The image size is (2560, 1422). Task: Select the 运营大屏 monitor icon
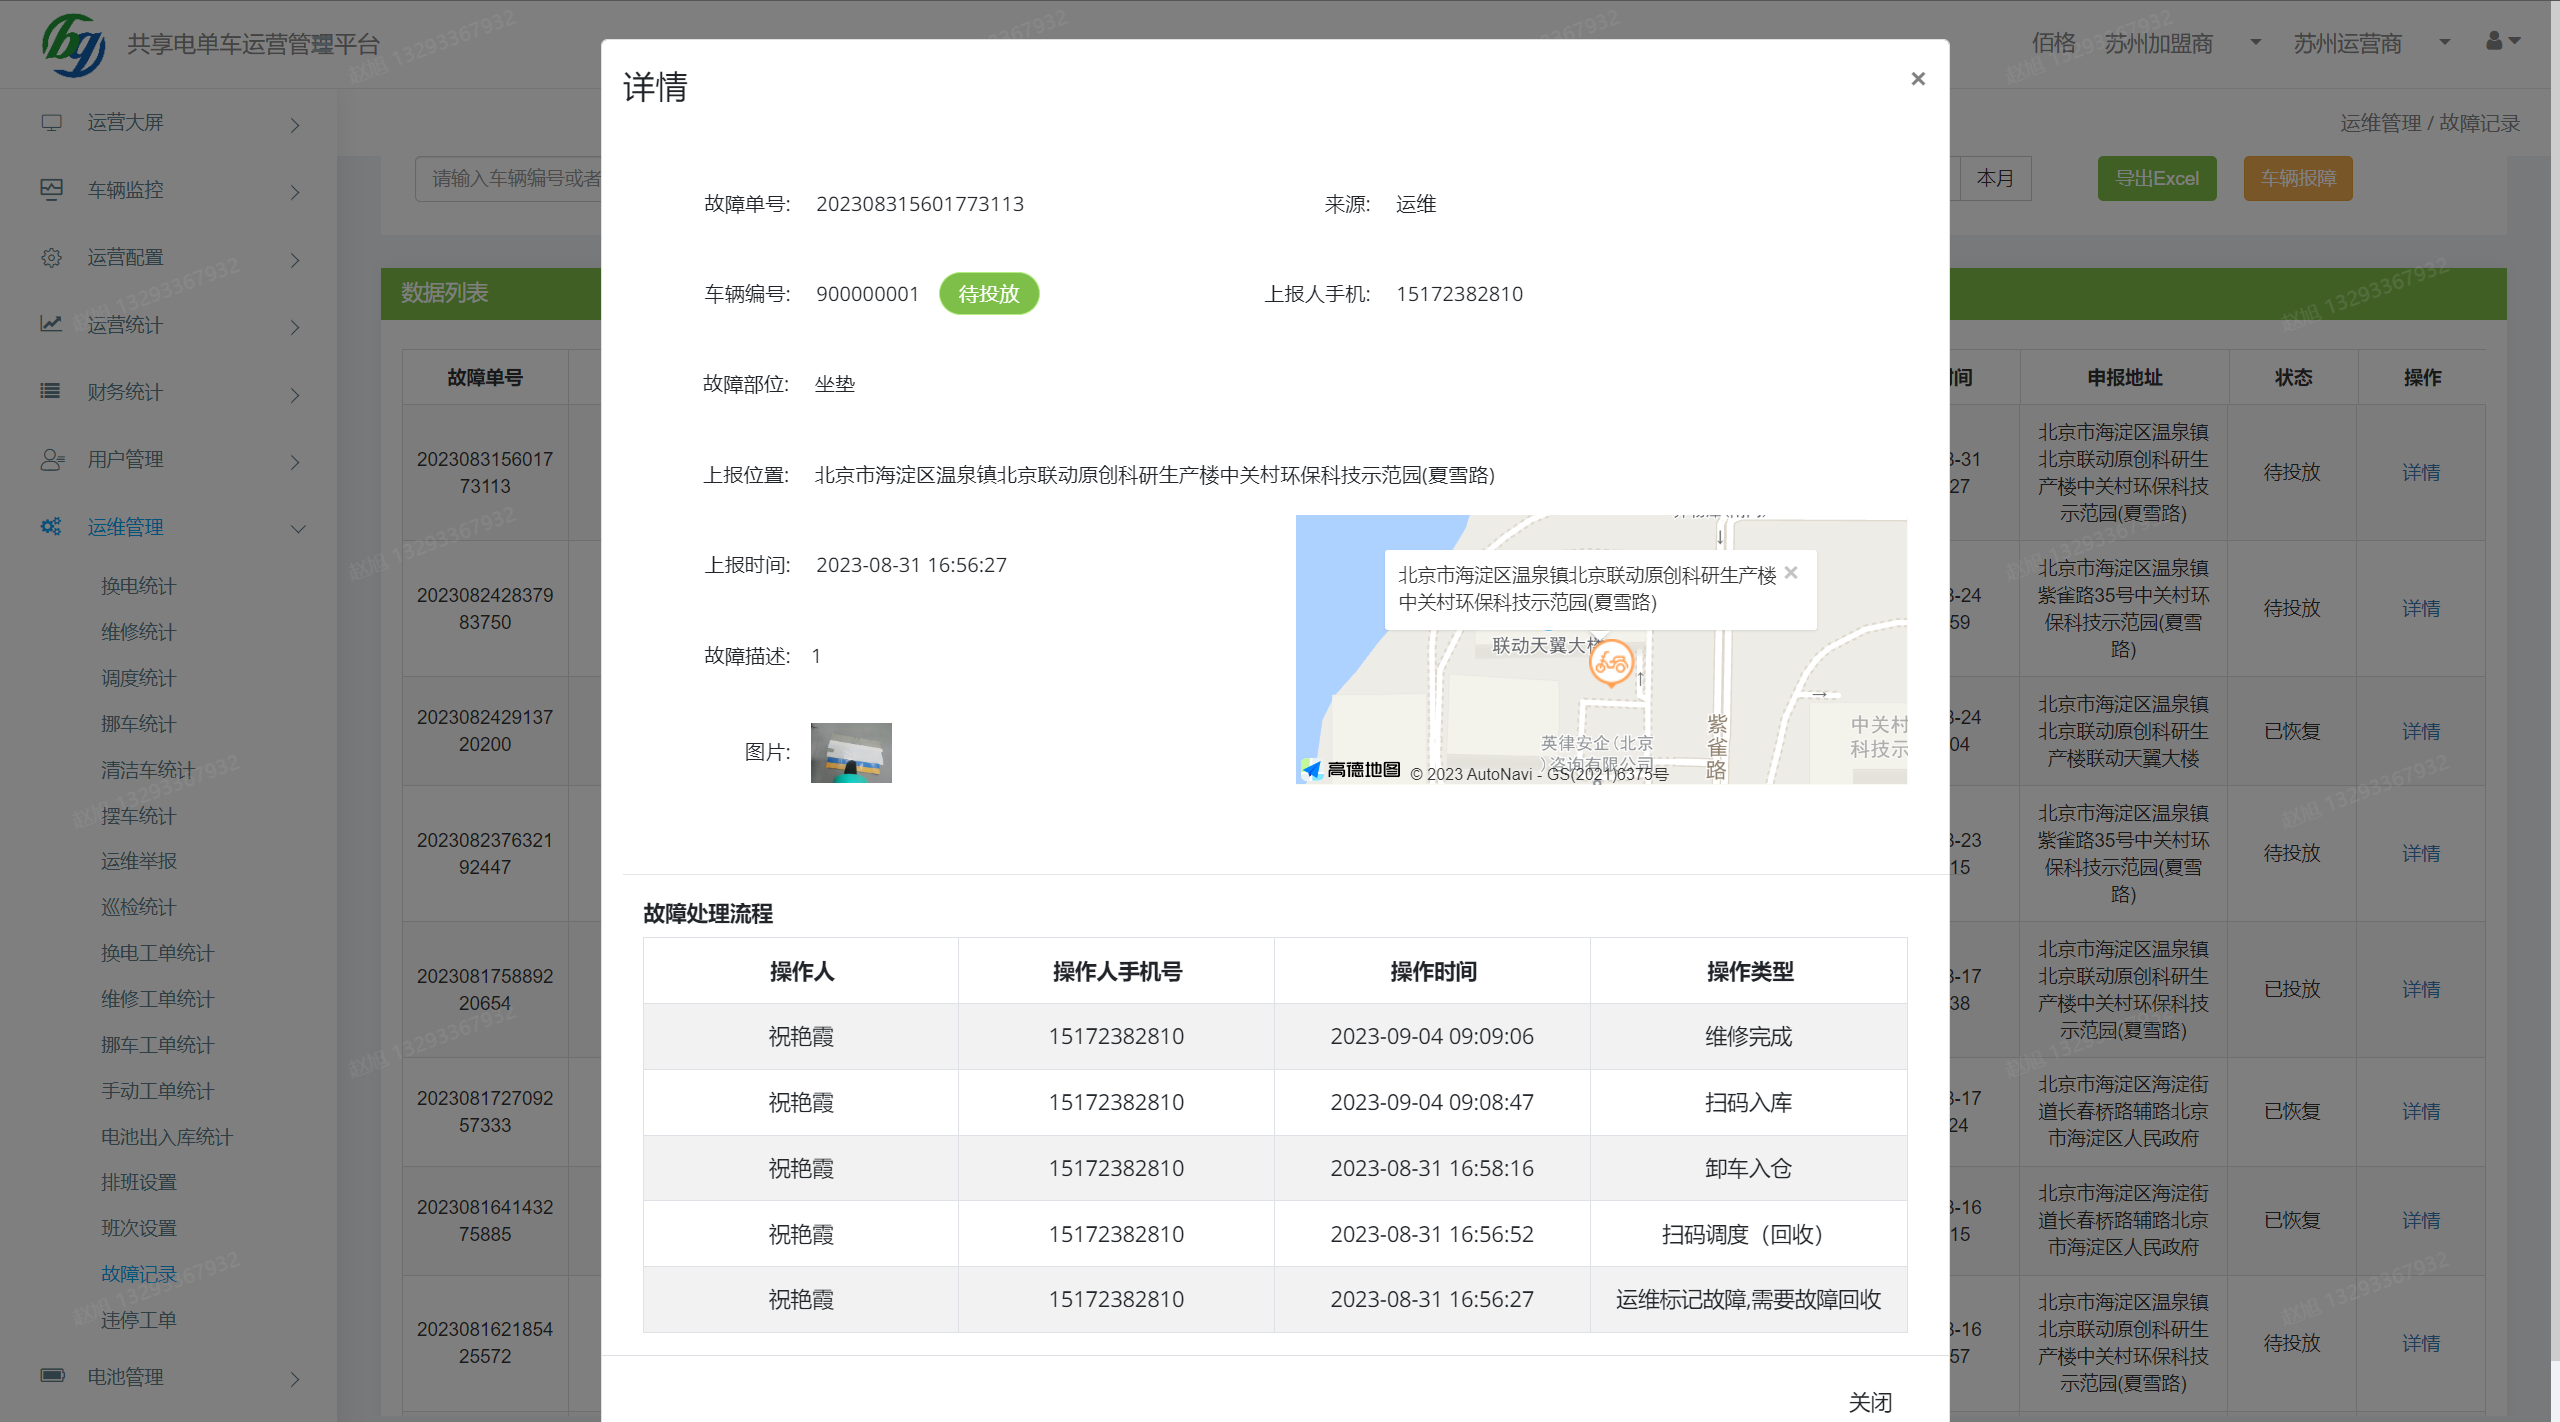pyautogui.click(x=51, y=122)
